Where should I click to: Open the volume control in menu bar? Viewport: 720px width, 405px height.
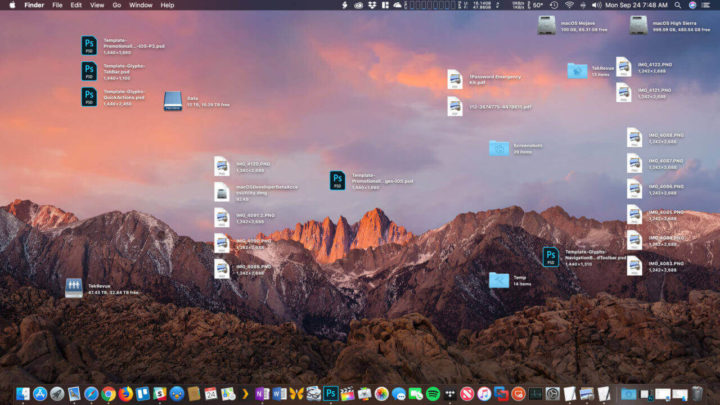coord(596,5)
